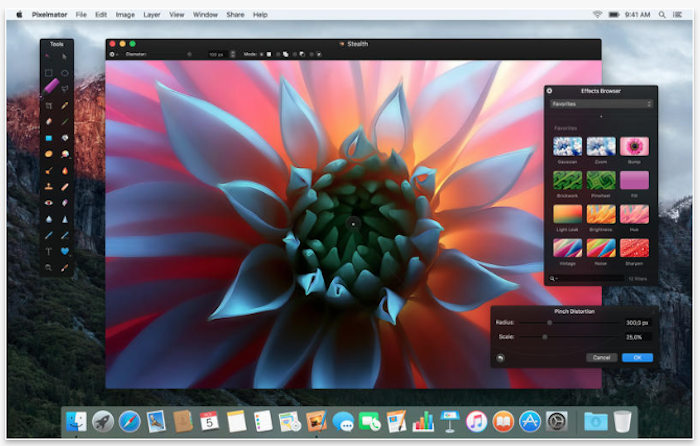The width and height of the screenshot is (700, 446).
Task: Open the View menu
Action: tap(177, 15)
